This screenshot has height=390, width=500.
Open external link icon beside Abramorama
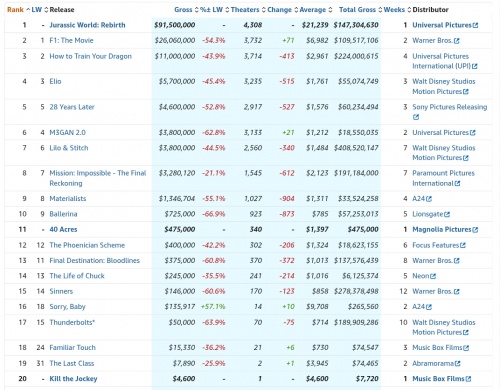pyautogui.click(x=457, y=364)
